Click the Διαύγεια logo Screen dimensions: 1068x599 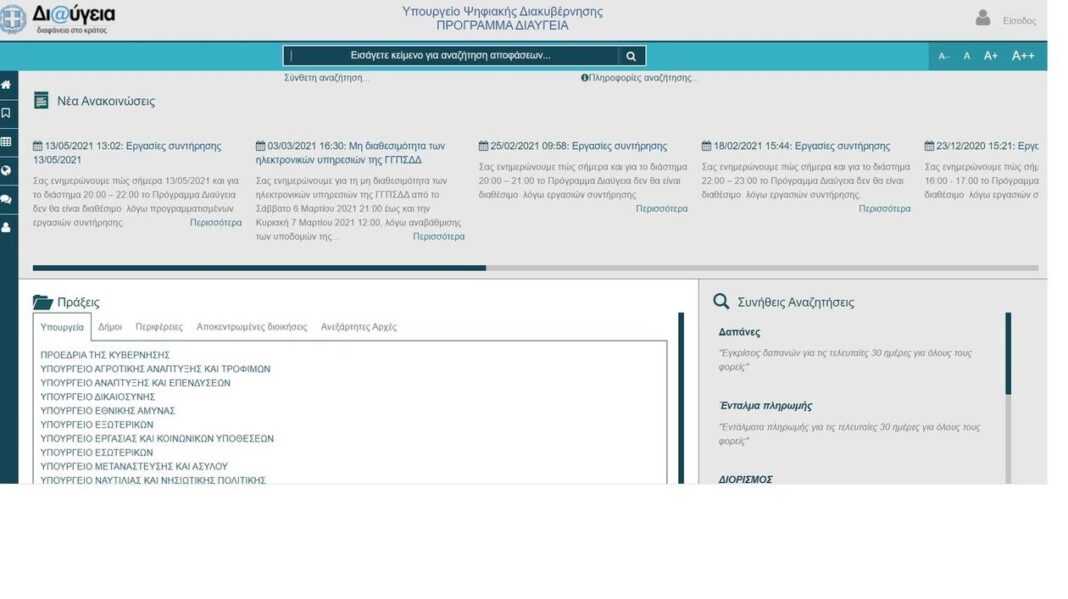tap(60, 19)
